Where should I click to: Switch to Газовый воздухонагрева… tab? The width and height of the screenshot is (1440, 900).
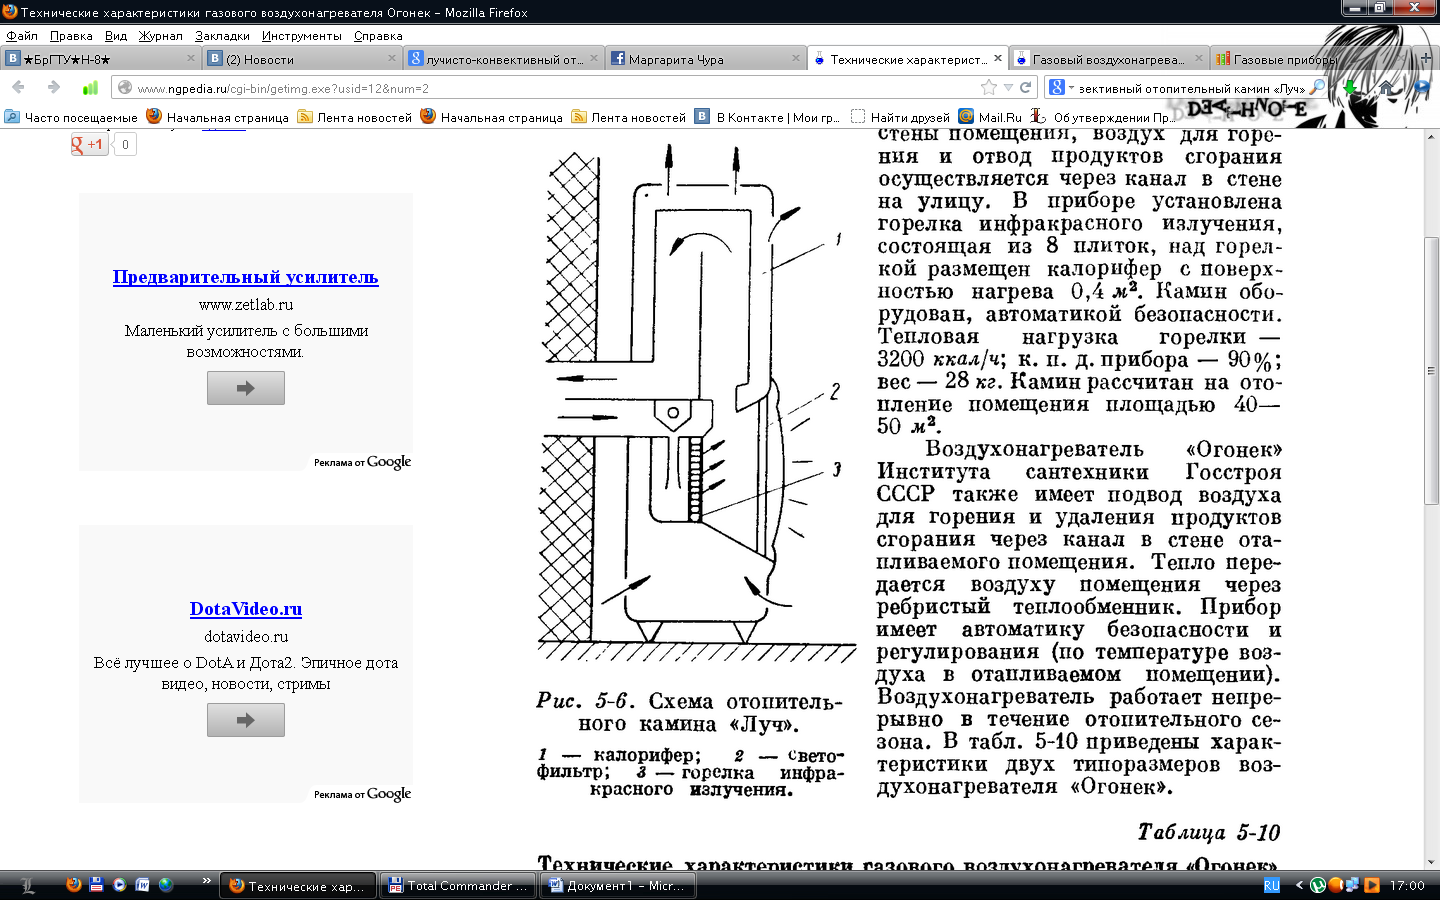1108,59
